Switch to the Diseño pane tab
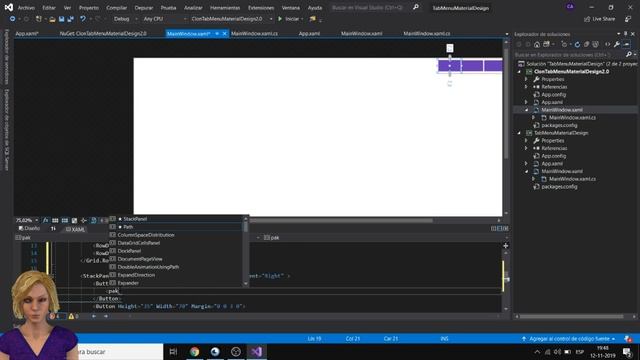The height and width of the screenshot is (360, 640). point(29,229)
